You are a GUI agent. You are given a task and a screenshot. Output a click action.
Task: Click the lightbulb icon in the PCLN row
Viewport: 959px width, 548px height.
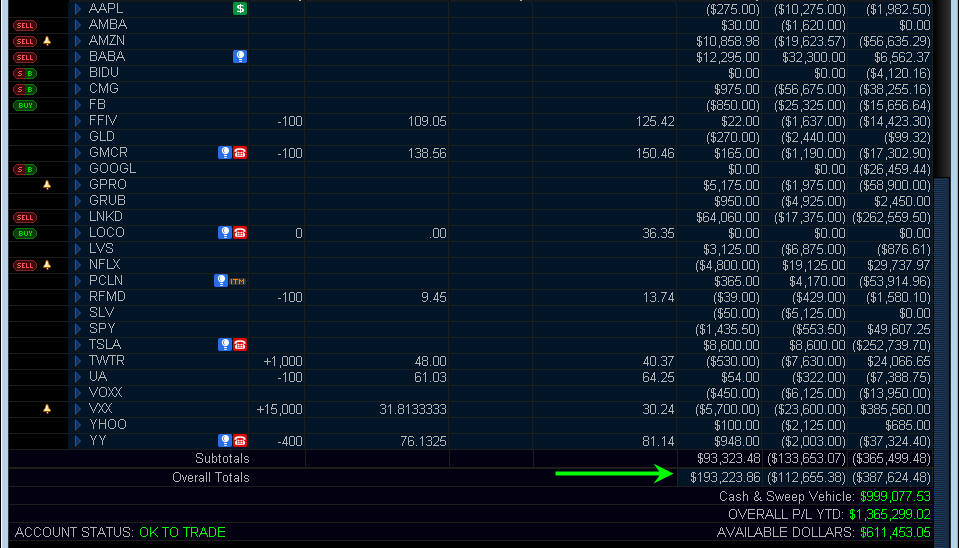[x=221, y=281]
